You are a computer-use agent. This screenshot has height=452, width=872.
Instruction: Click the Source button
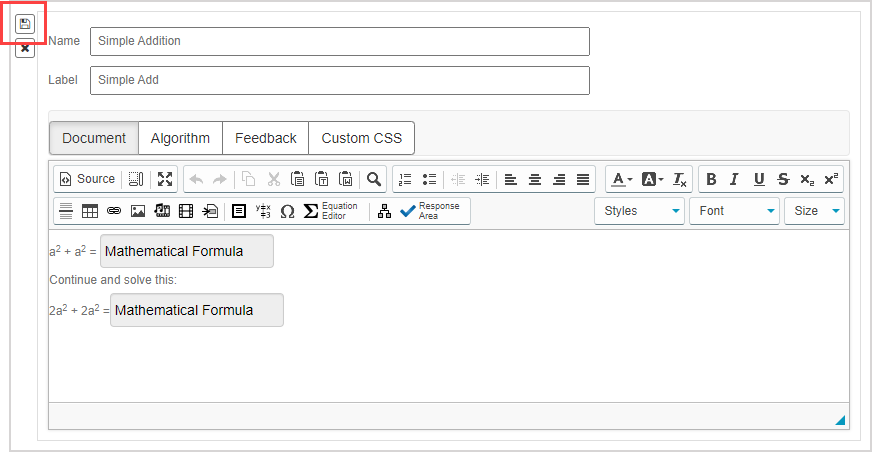coord(87,179)
